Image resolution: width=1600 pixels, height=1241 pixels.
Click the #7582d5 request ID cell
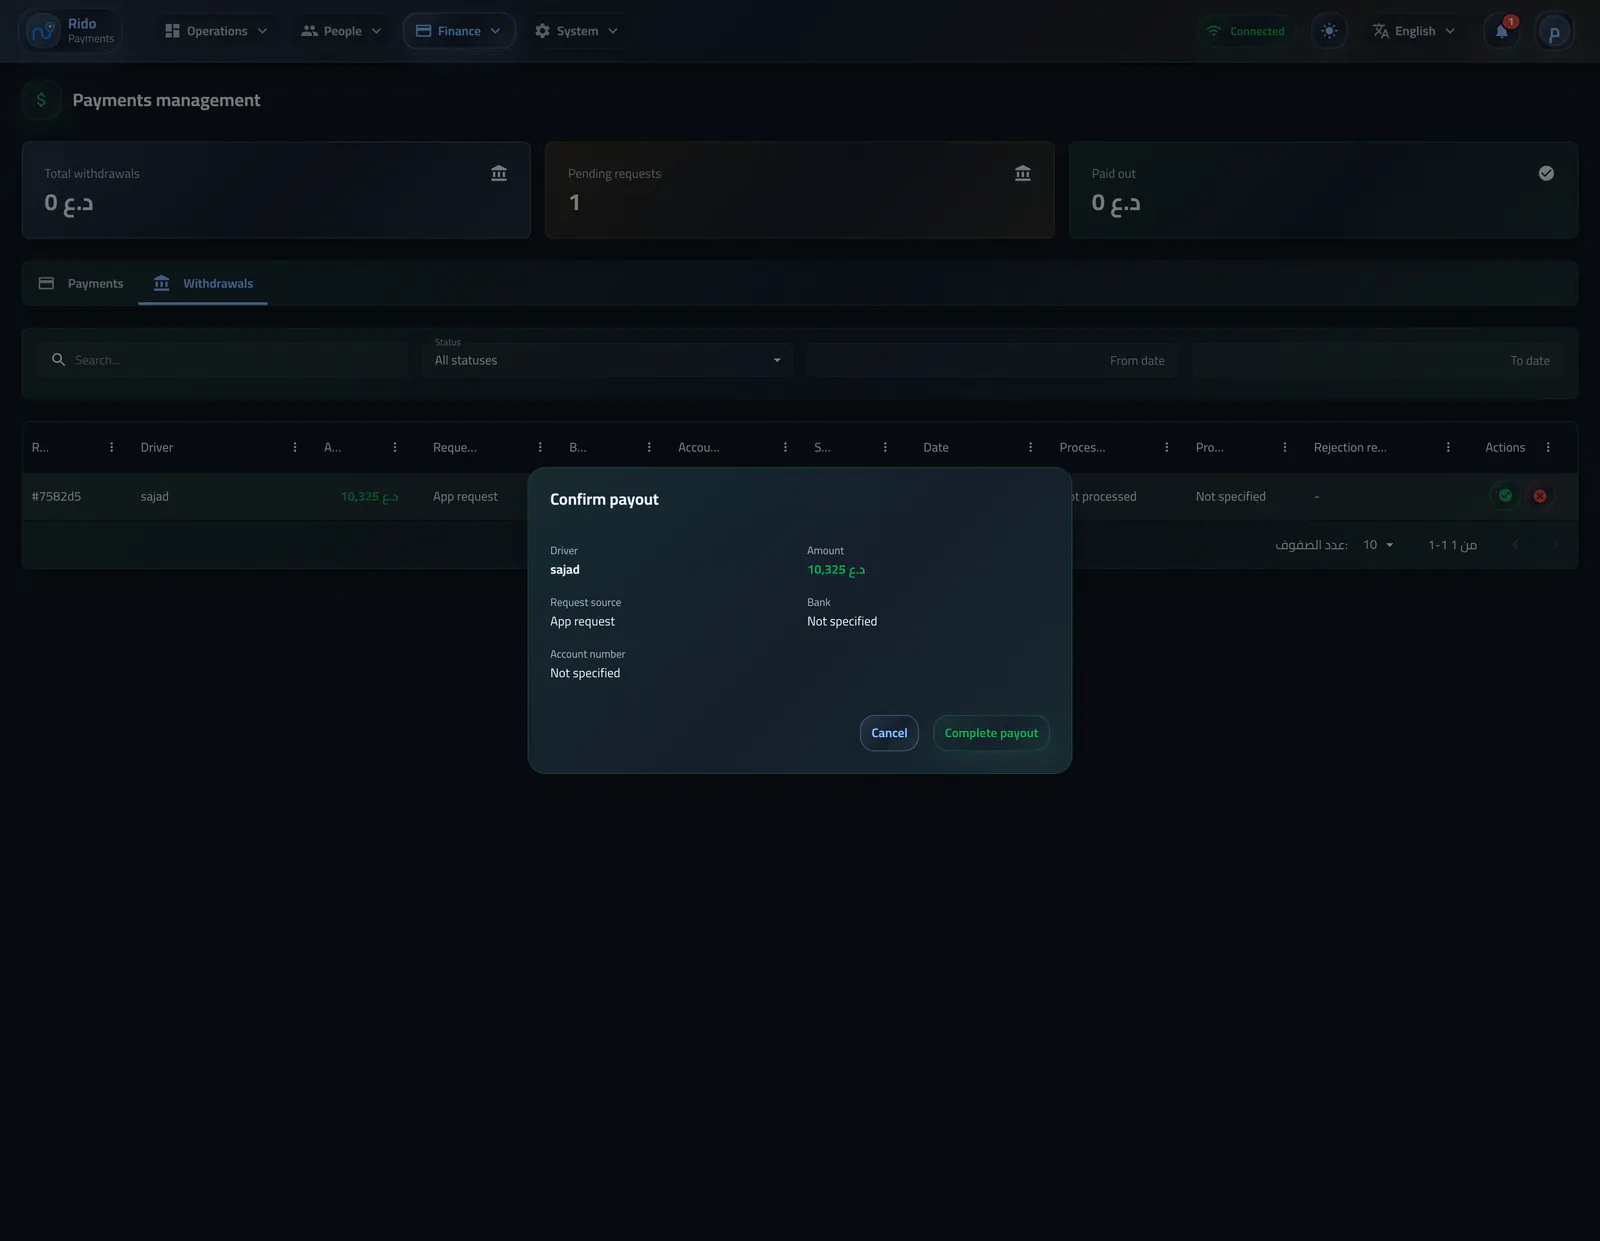56,496
